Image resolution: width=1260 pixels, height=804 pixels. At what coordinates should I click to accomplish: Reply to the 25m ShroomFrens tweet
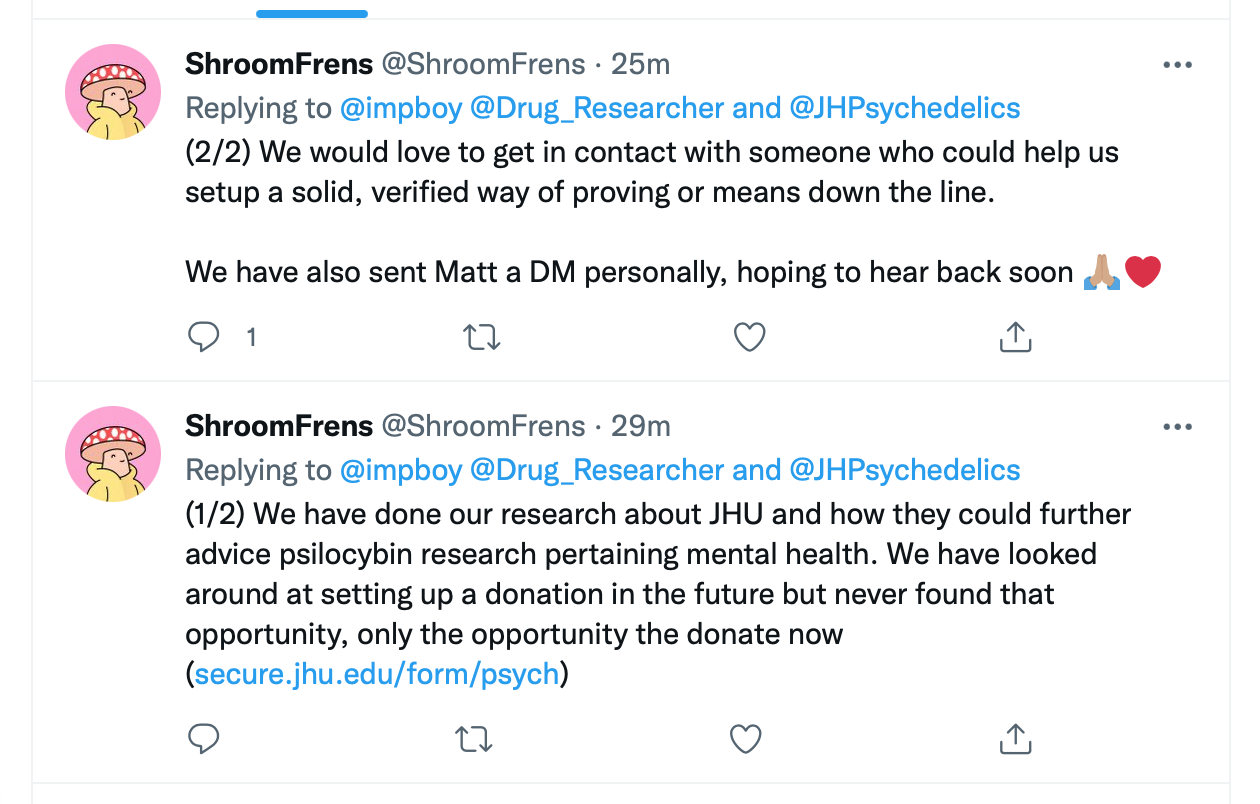(x=204, y=337)
